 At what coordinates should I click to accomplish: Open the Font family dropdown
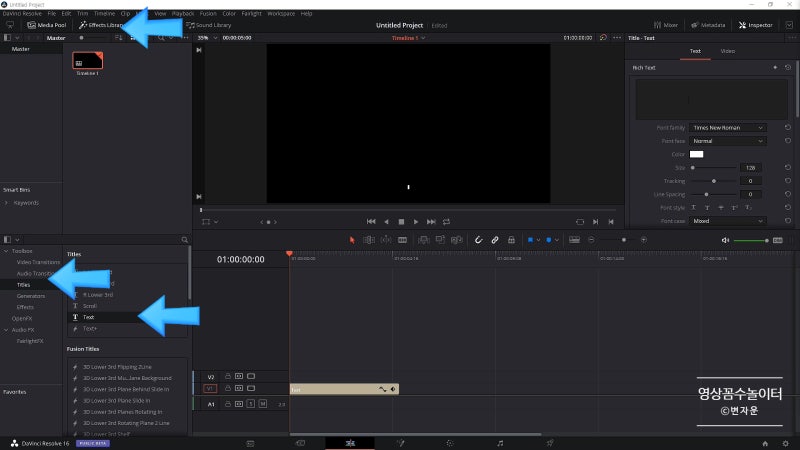[728, 128]
